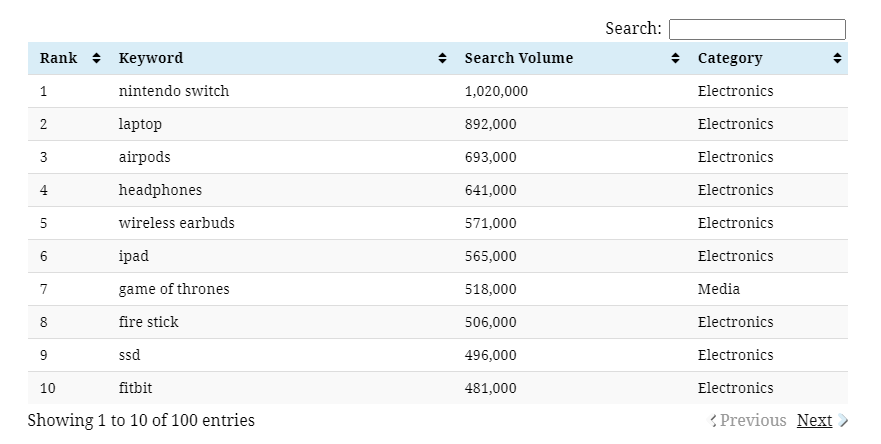881x444 pixels.
Task: Select the fitbit keyword row
Action: [x=135, y=388]
